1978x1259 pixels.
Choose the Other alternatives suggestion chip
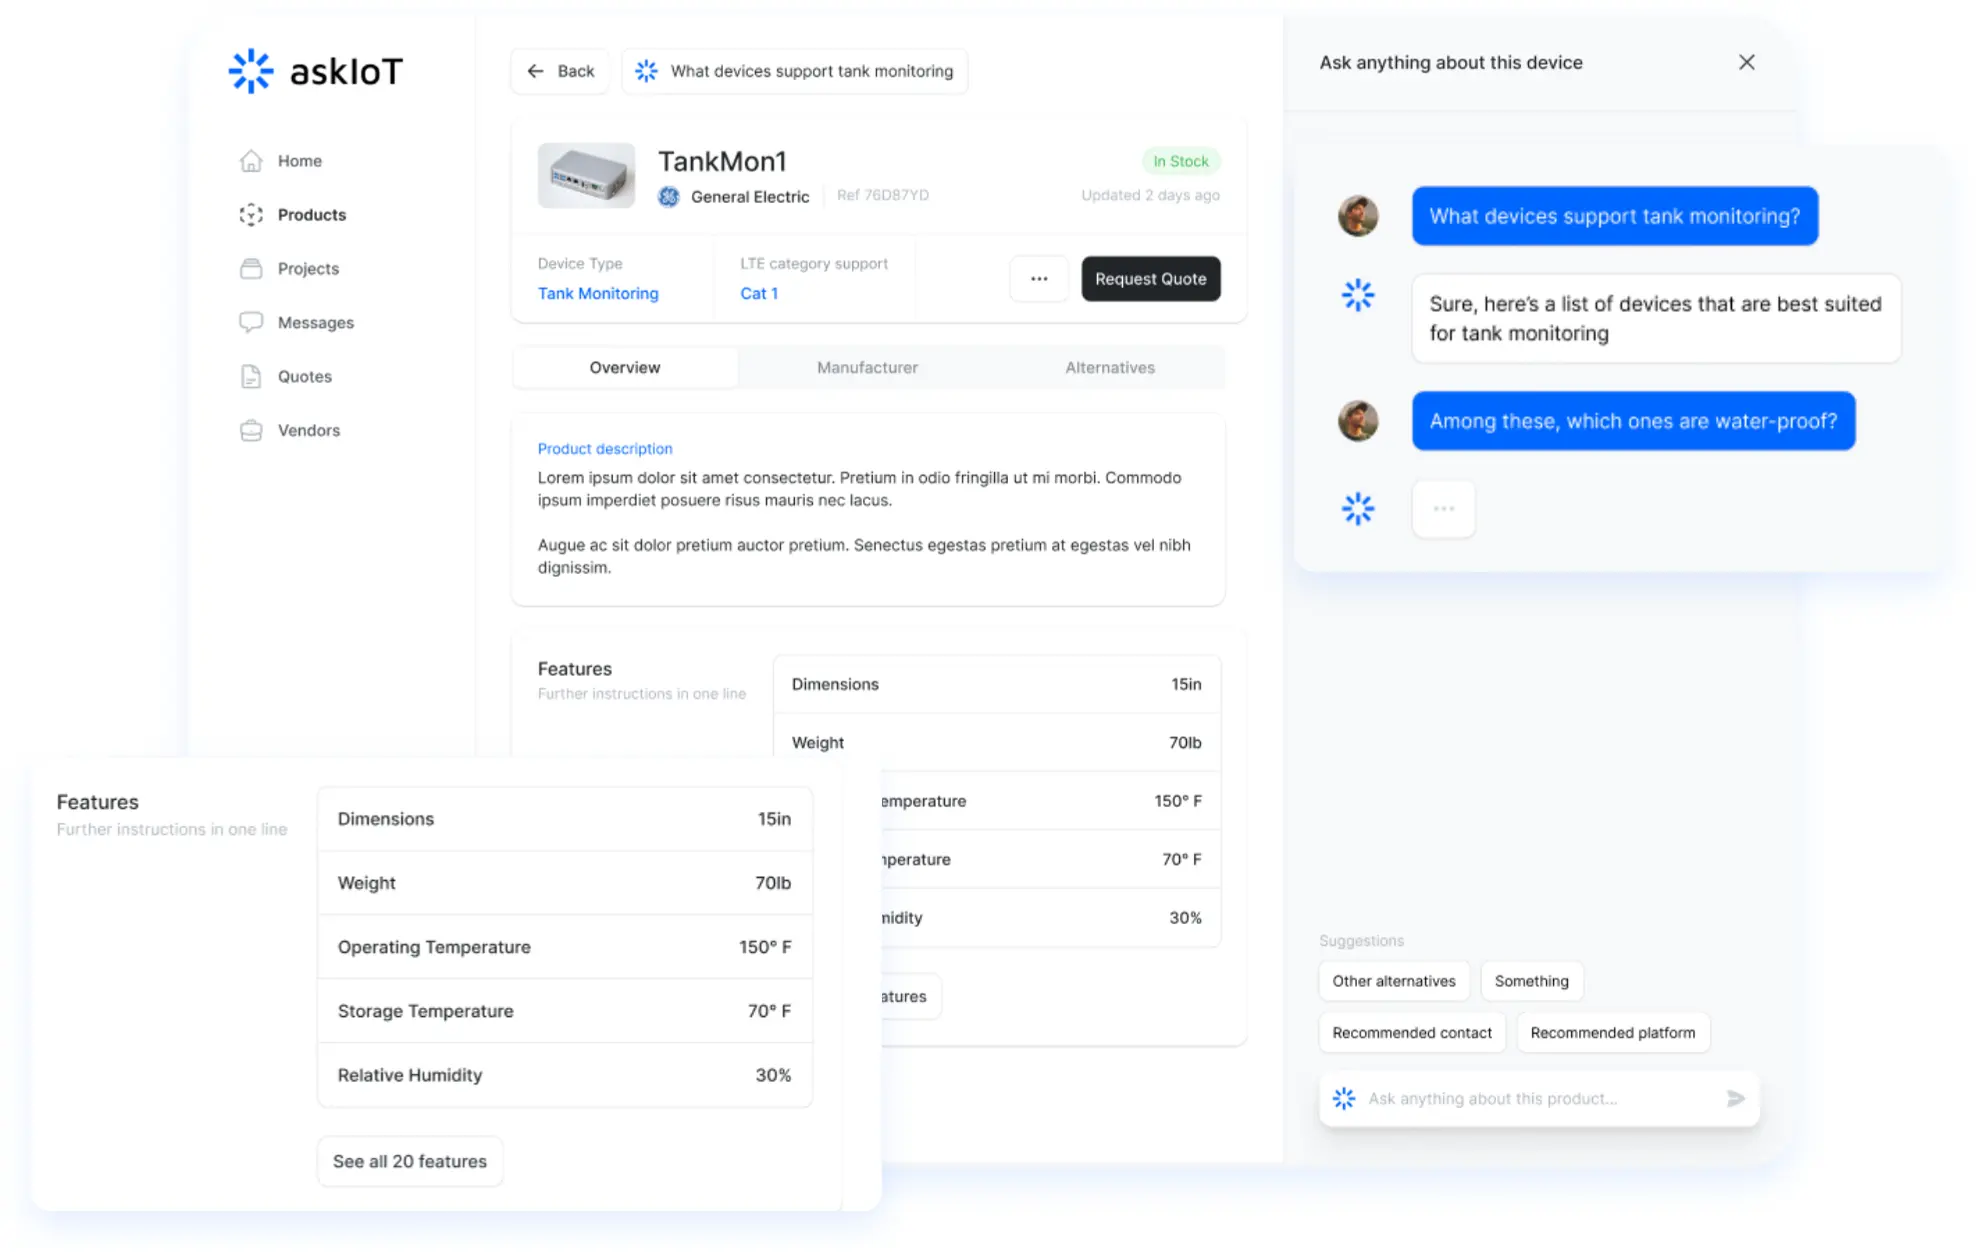point(1393,981)
